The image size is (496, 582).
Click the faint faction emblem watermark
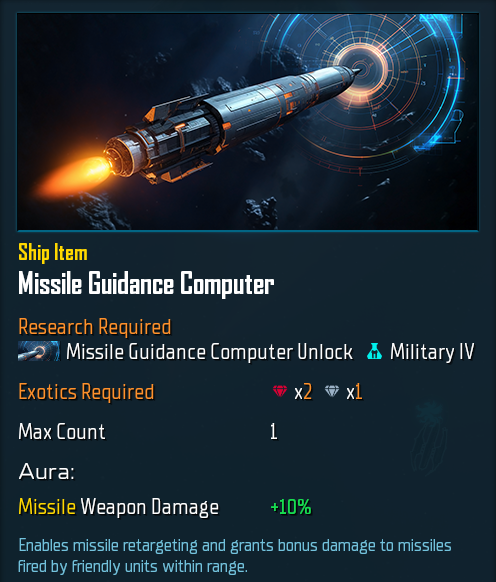coord(430,439)
